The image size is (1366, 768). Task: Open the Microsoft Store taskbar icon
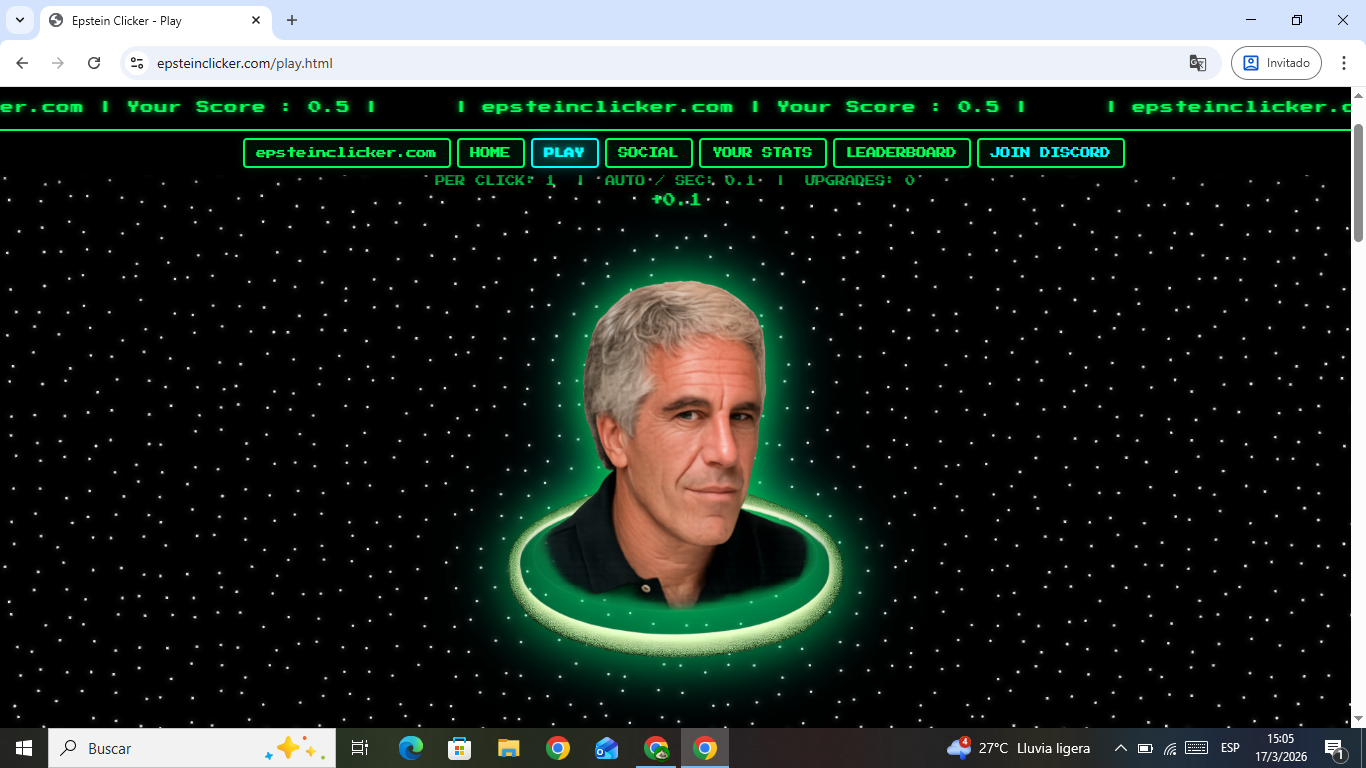[x=460, y=748]
